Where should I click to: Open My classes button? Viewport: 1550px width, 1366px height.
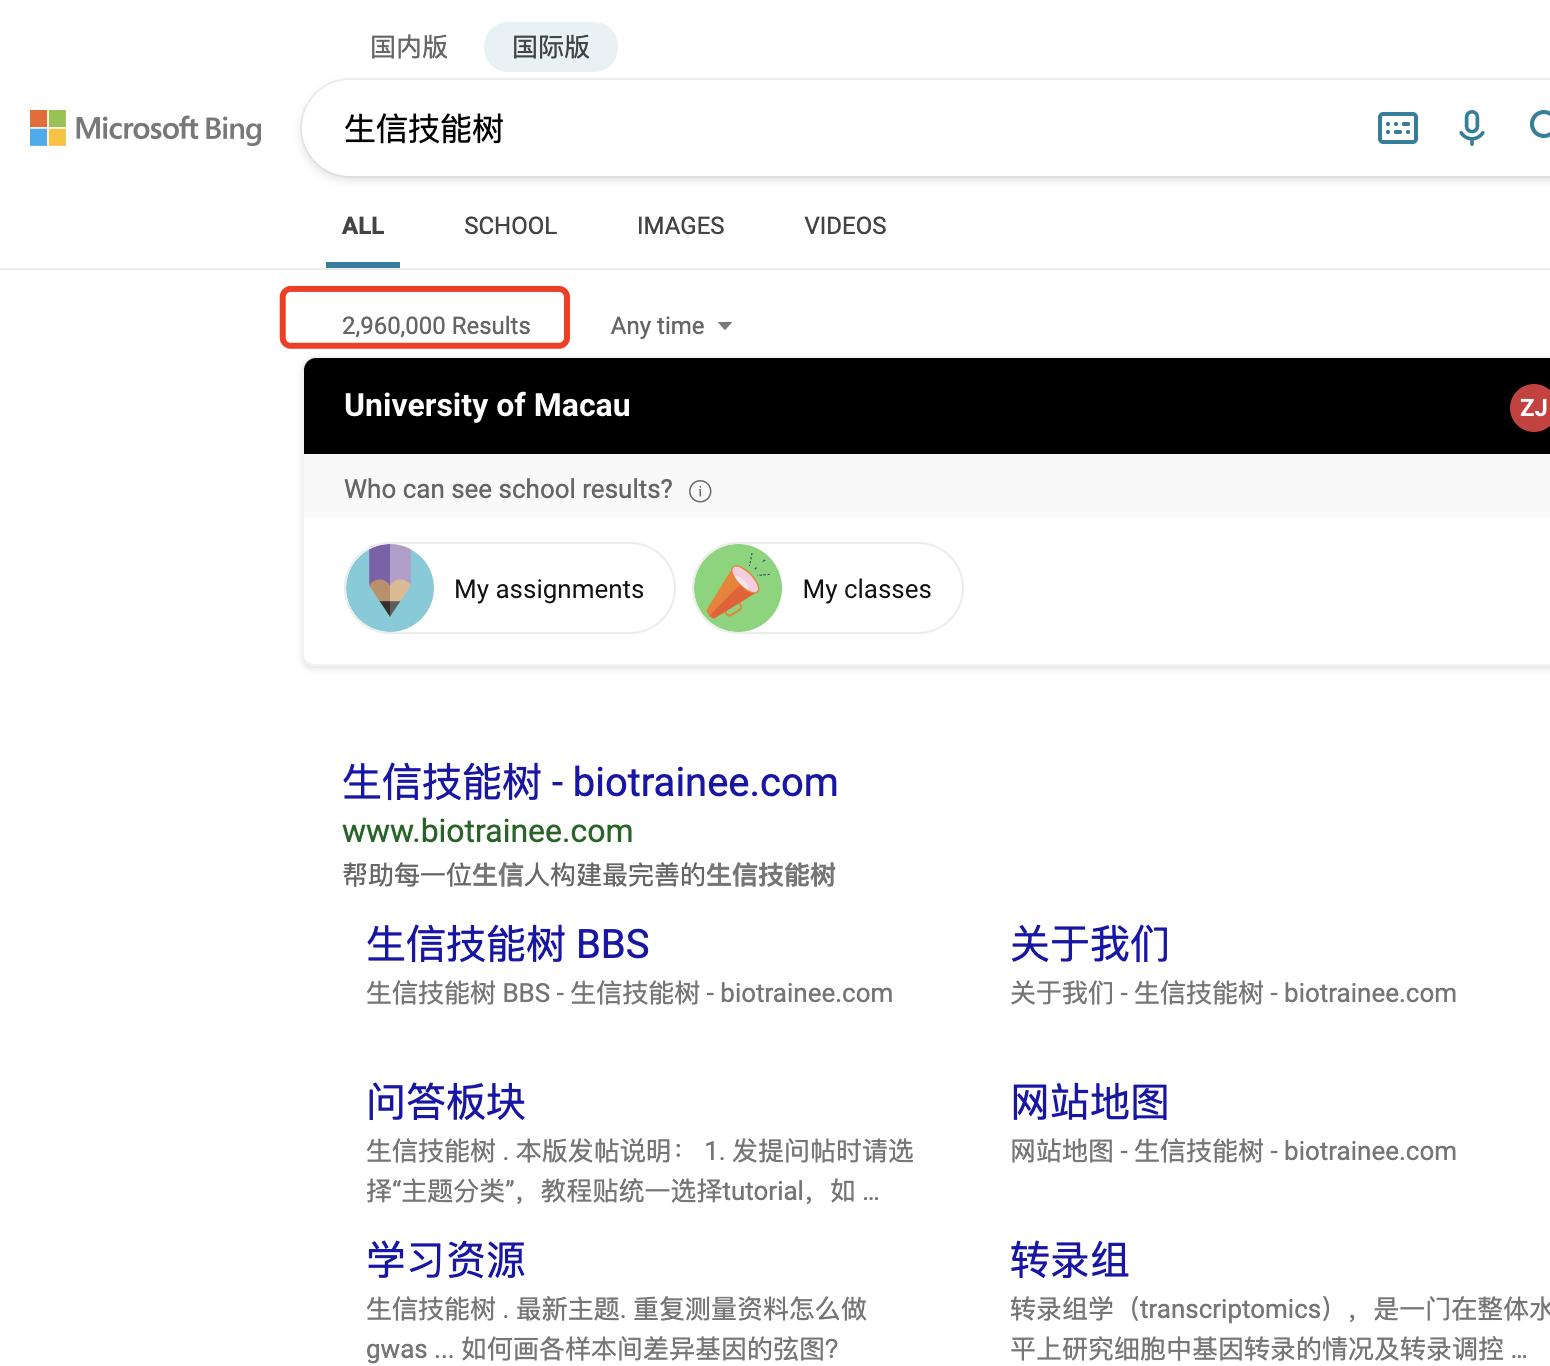click(x=828, y=588)
